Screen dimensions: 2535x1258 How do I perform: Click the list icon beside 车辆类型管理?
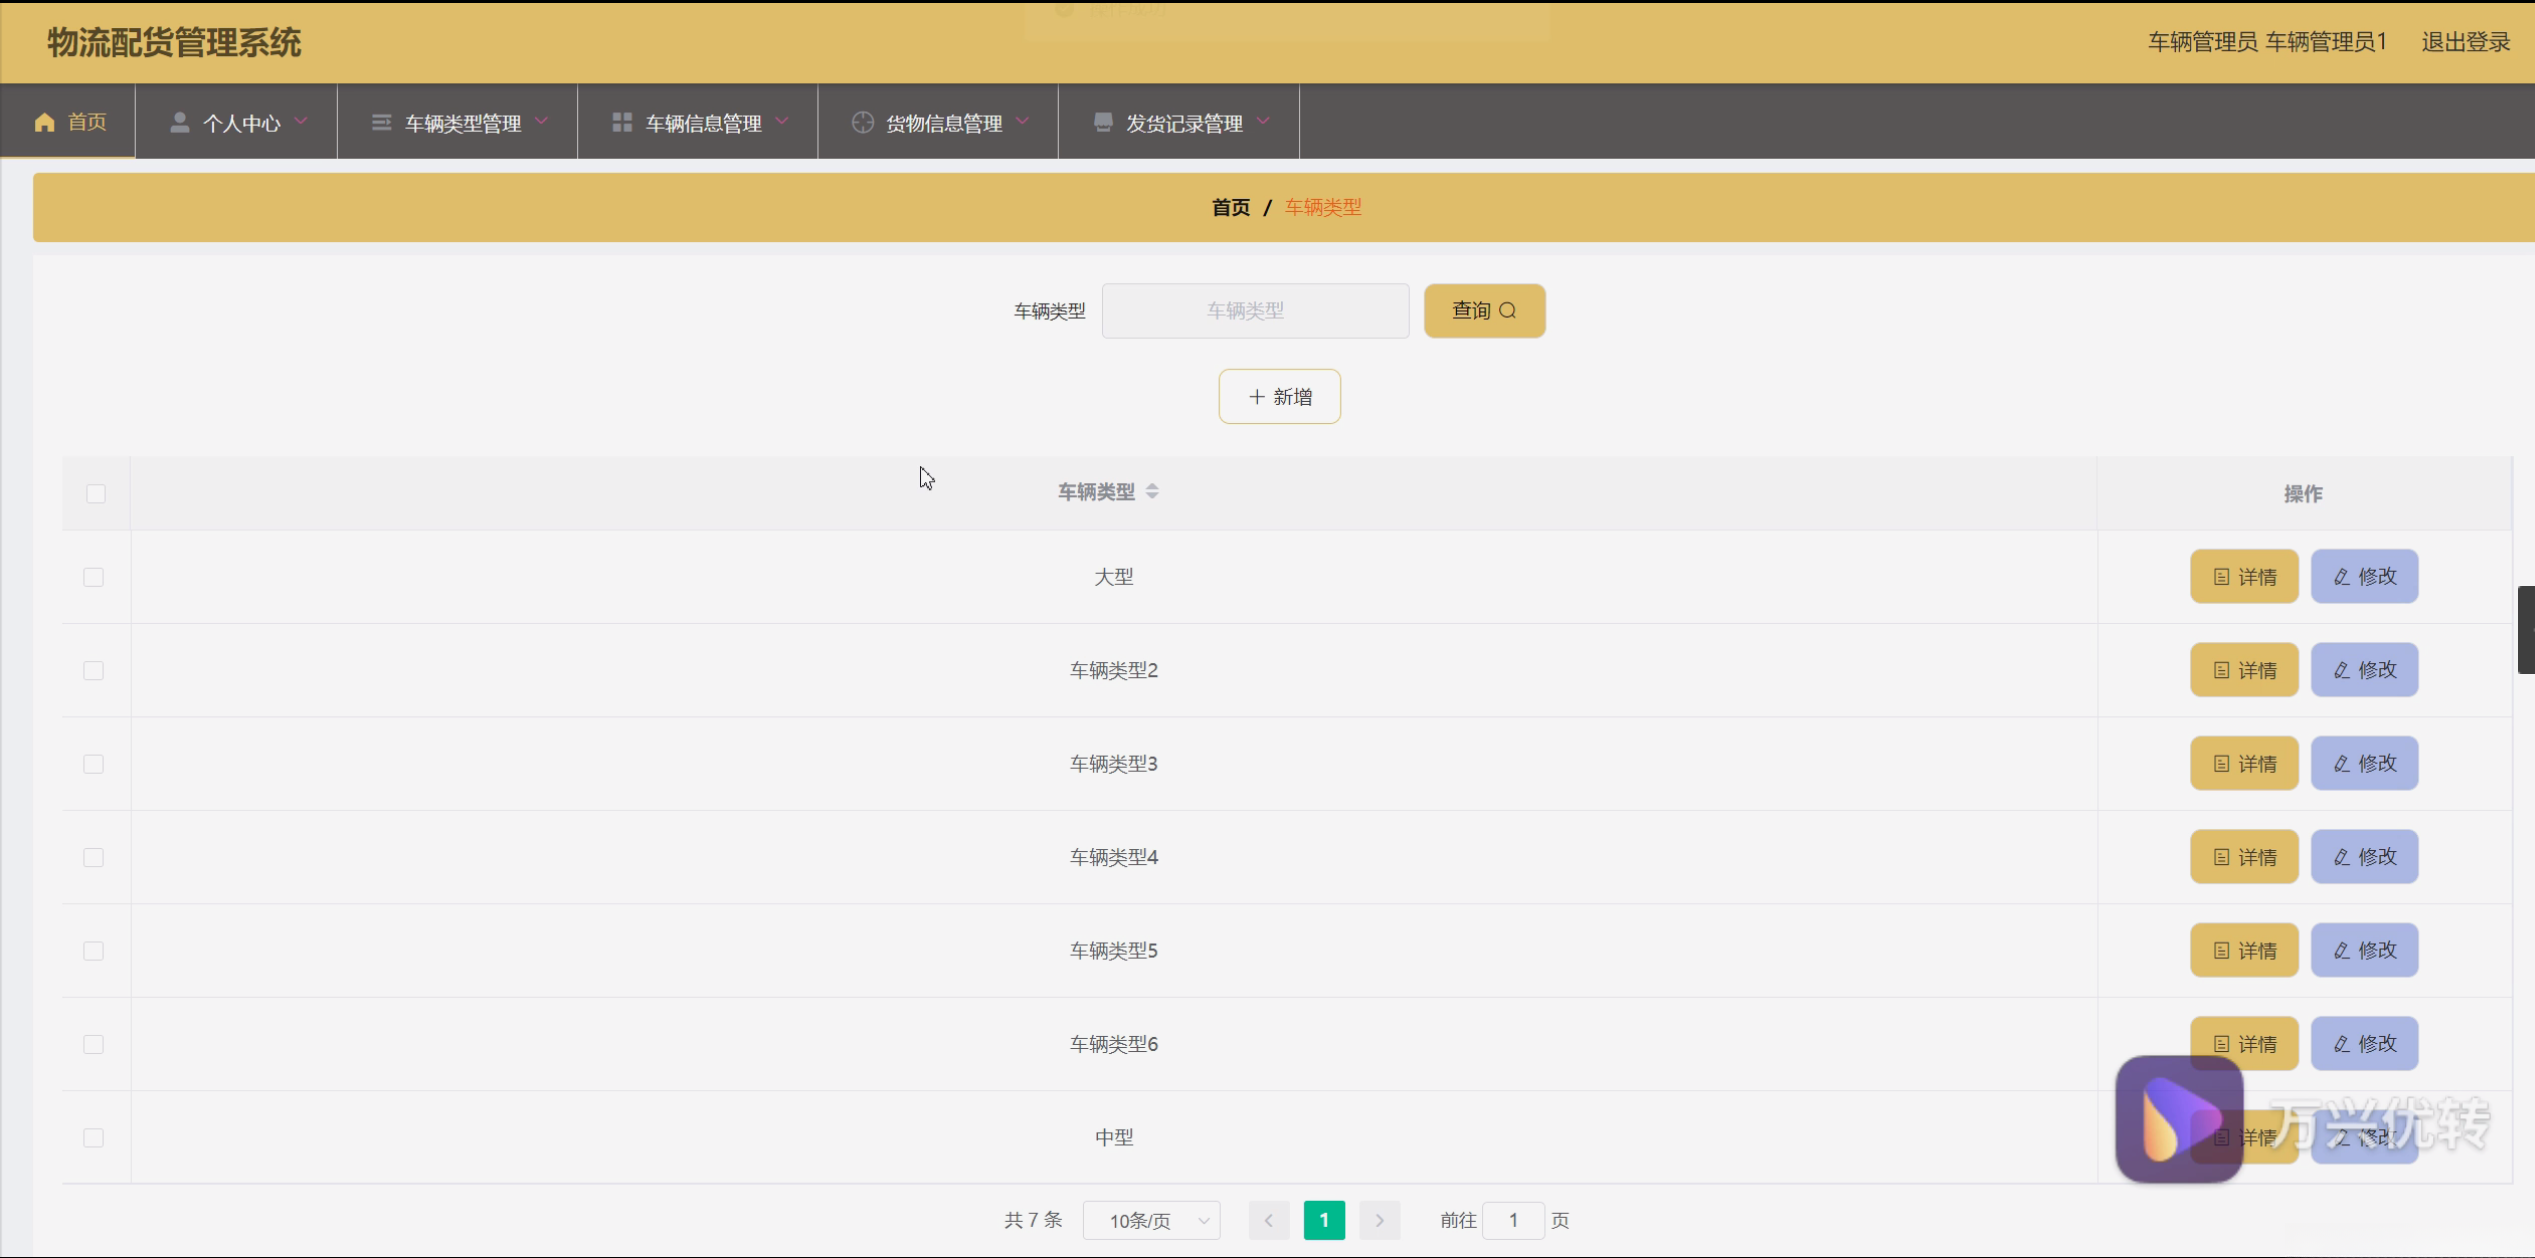[381, 122]
